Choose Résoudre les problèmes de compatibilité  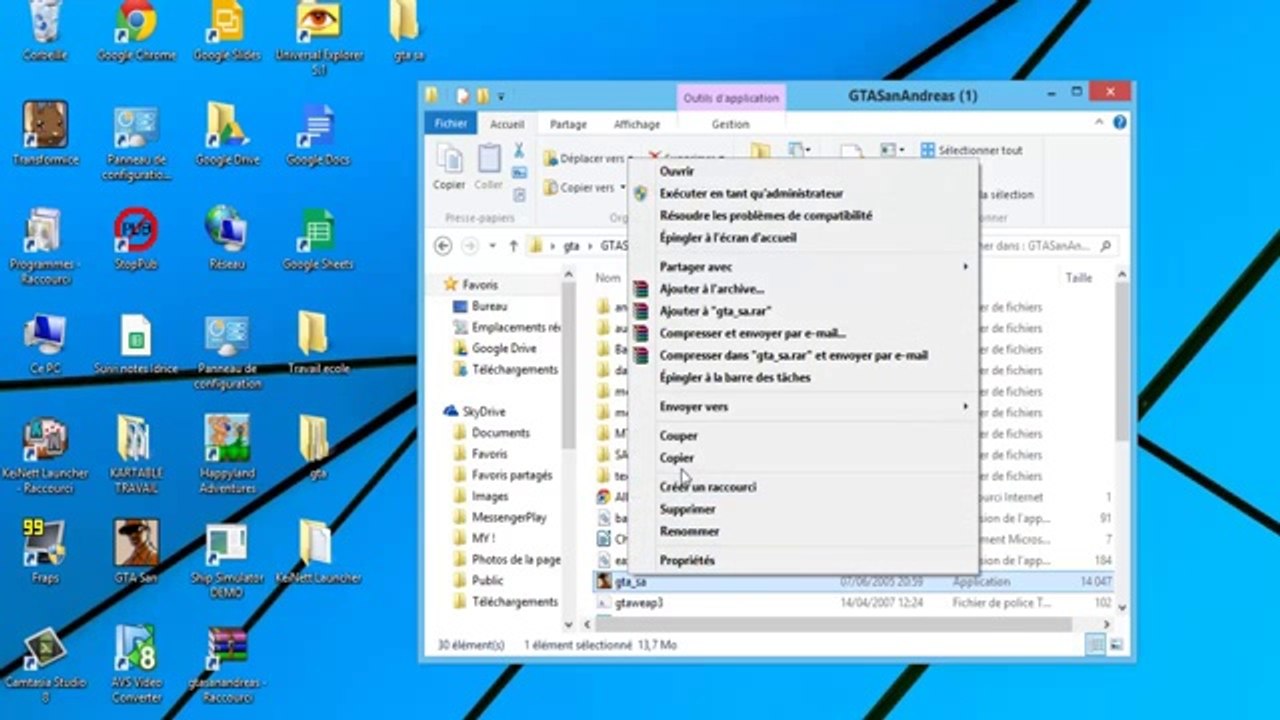click(x=804, y=215)
